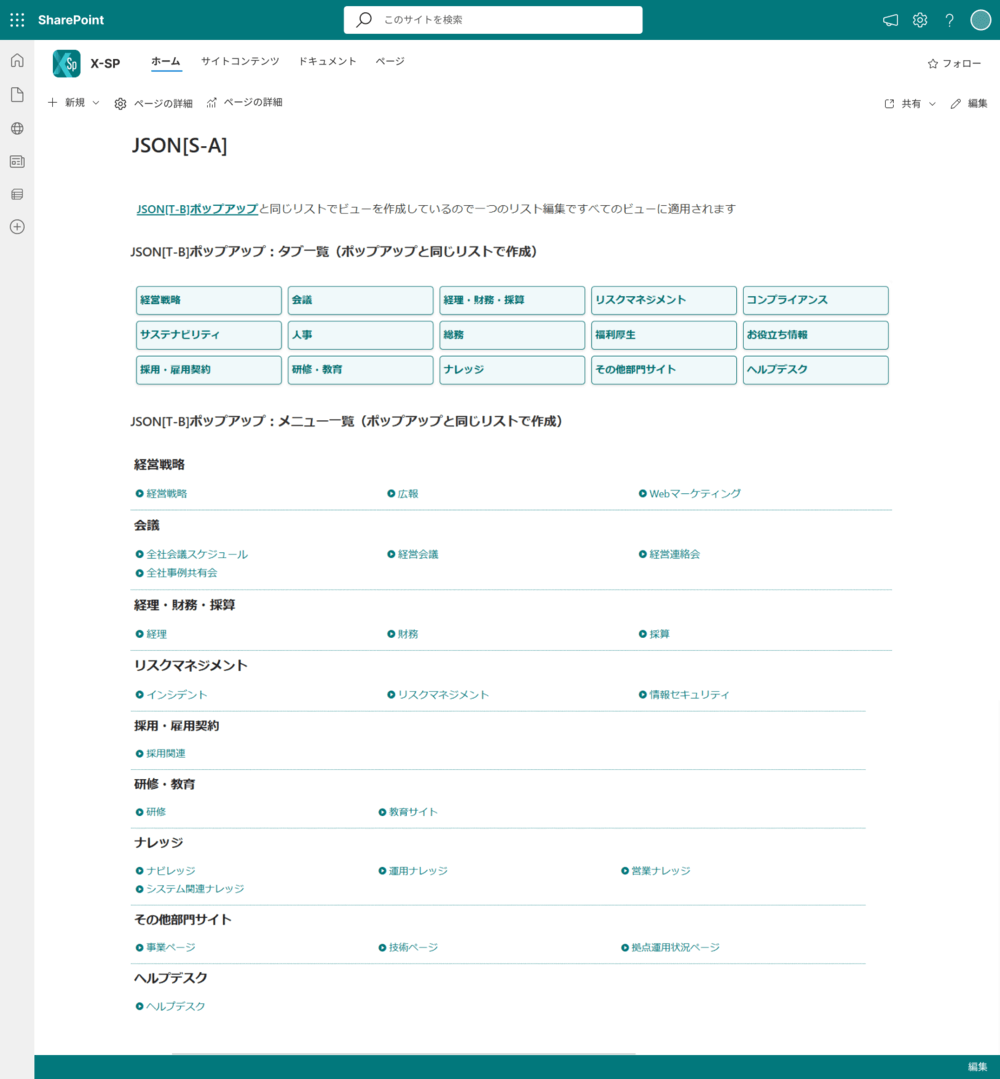
Task: Click the pencil edit icon
Action: pyautogui.click(x=955, y=103)
